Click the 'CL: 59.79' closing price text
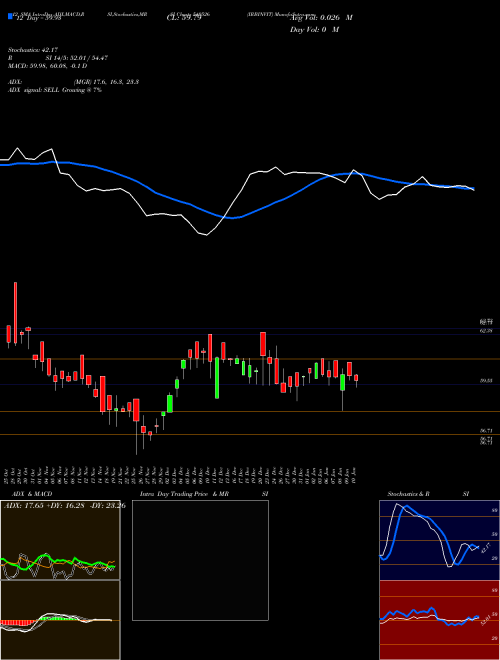 (x=184, y=18)
